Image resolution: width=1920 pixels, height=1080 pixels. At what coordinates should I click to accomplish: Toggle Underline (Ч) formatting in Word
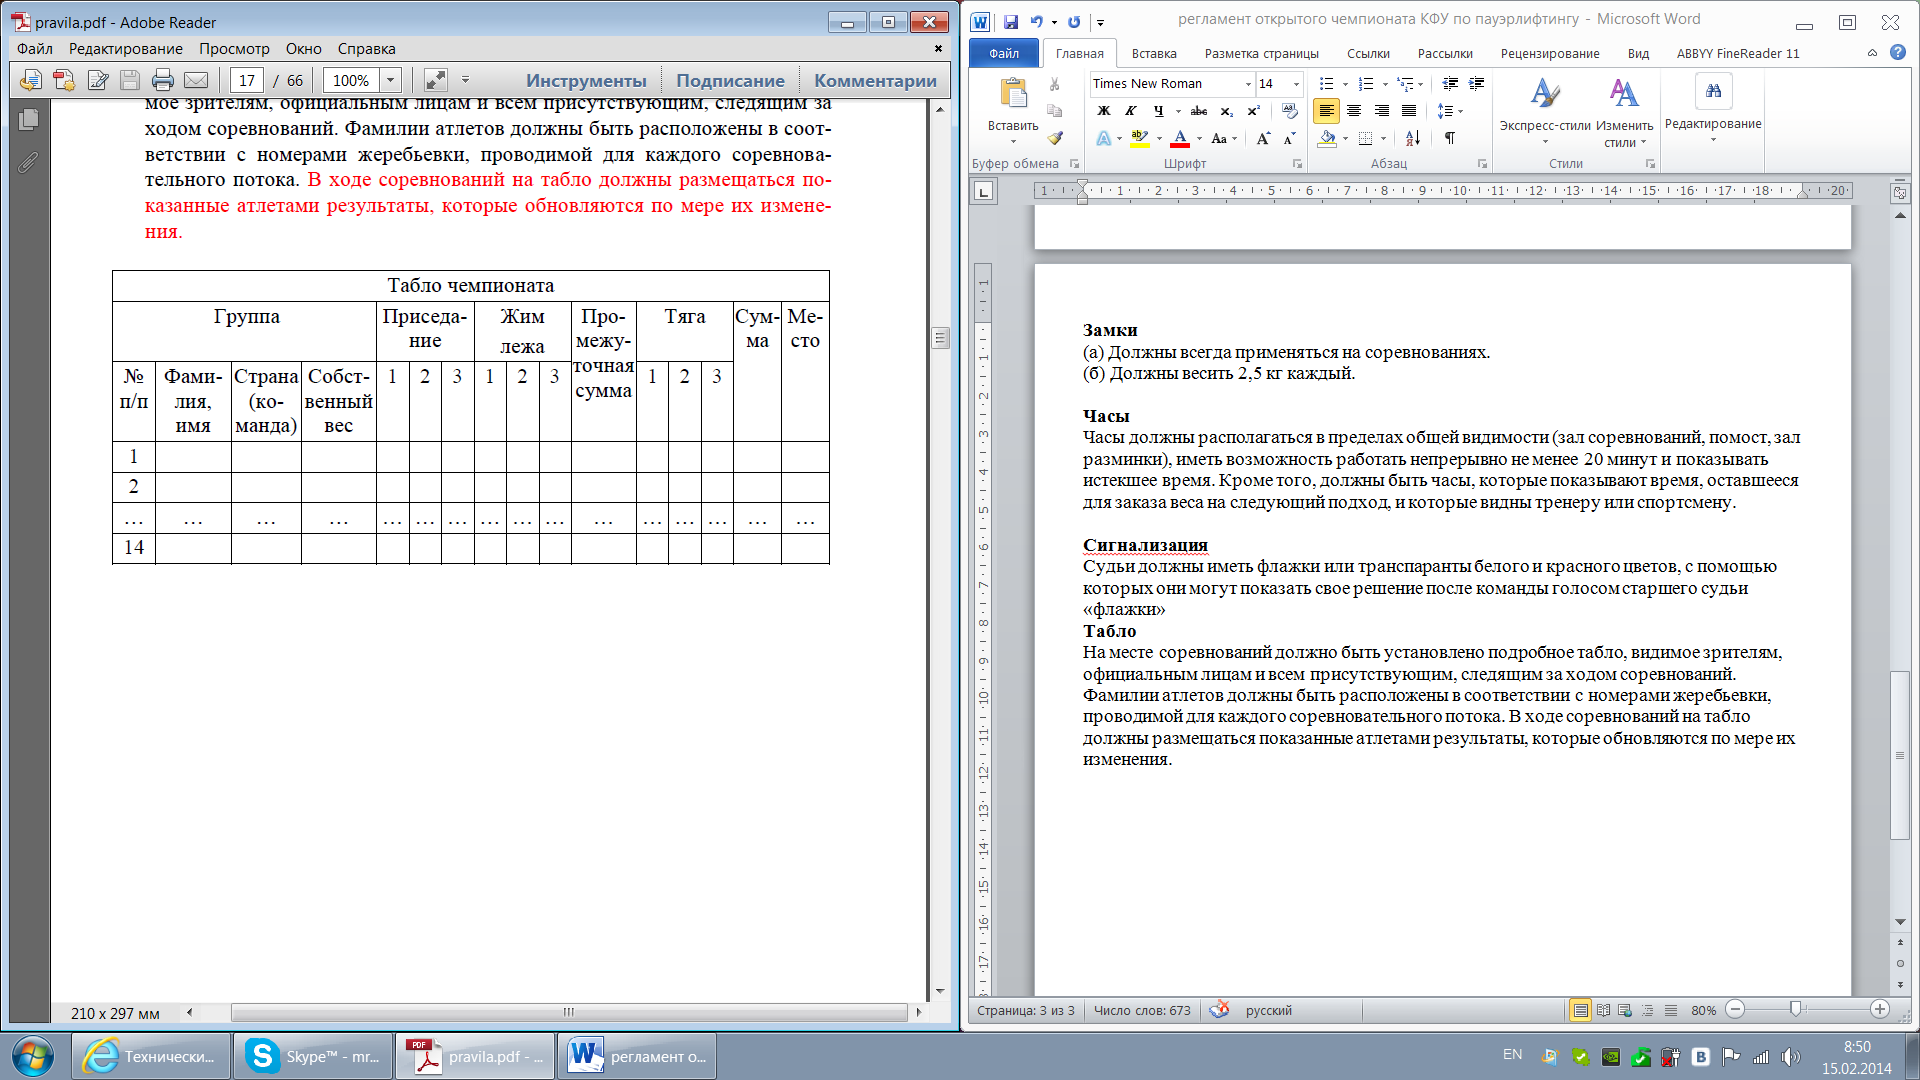pos(1158,111)
